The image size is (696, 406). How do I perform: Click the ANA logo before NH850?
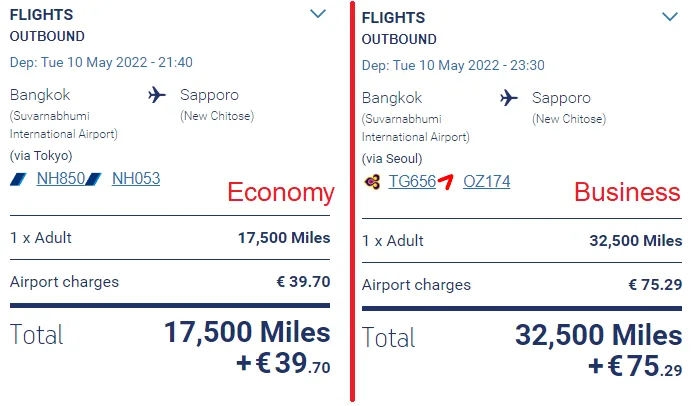point(18,179)
